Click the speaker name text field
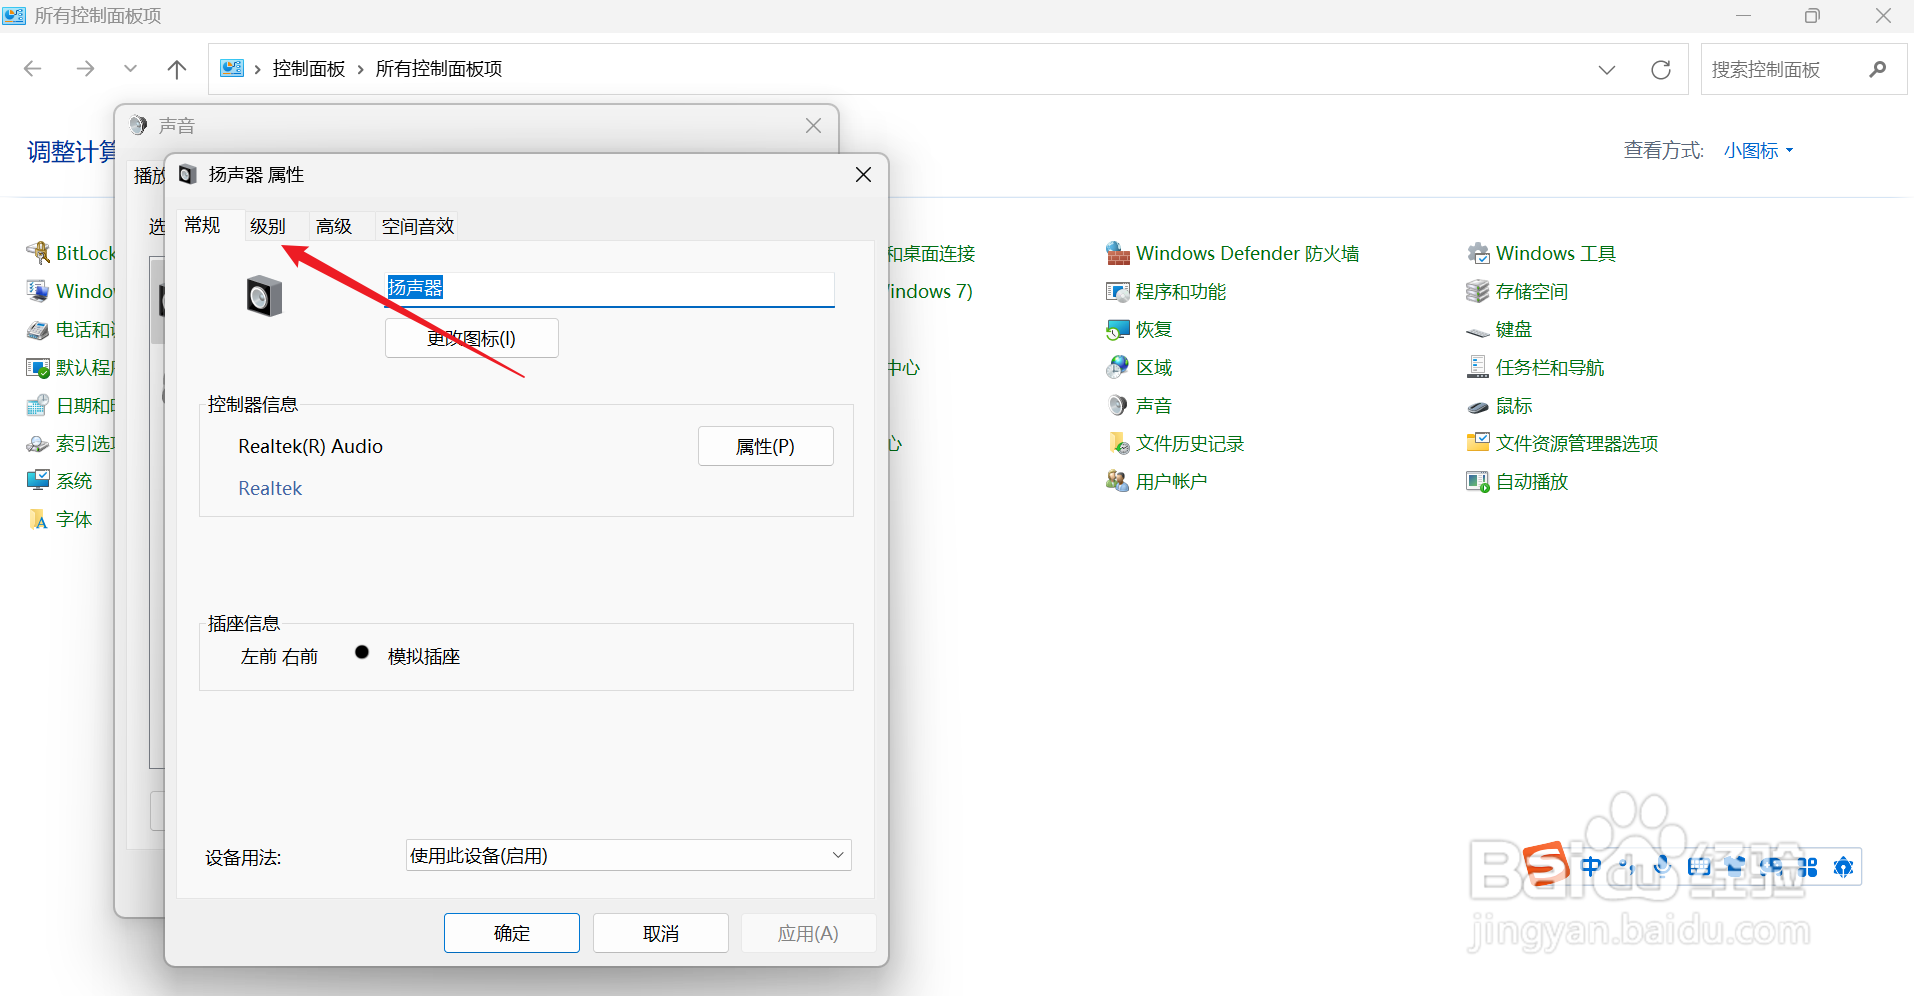The height and width of the screenshot is (996, 1914). click(x=610, y=289)
